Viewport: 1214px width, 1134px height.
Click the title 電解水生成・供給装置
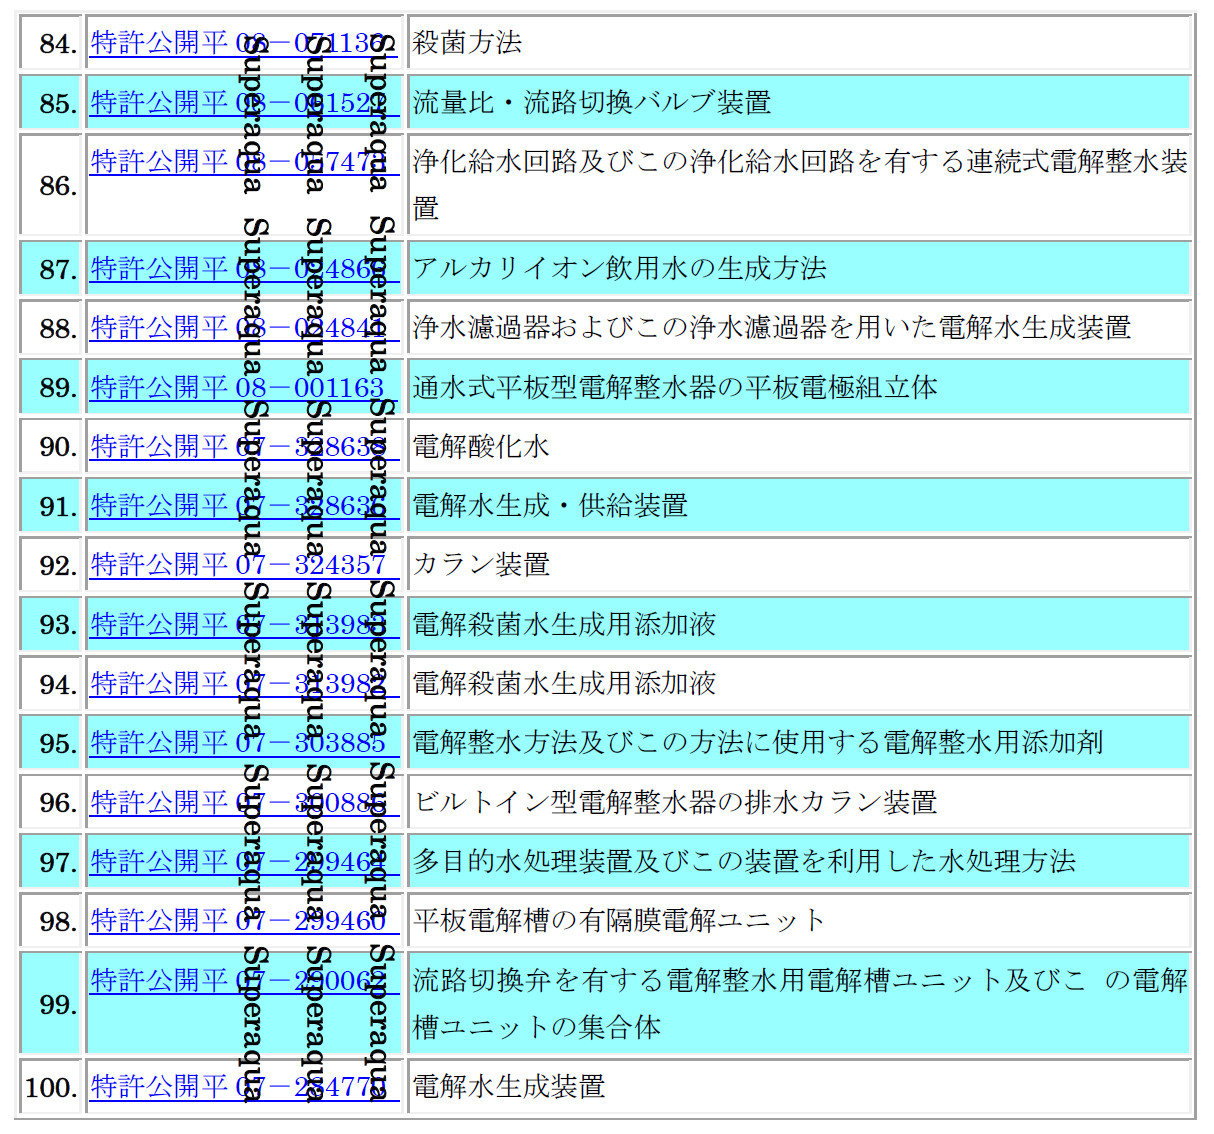tap(550, 505)
